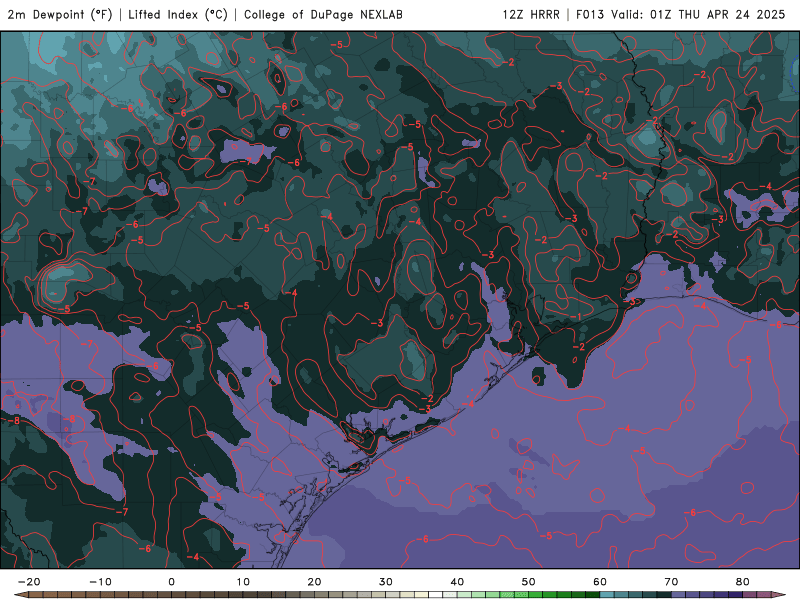Click the 'F013 Valid: 01Z THU APR 24 2025' text
This screenshot has width=800, height=600.
[680, 14]
